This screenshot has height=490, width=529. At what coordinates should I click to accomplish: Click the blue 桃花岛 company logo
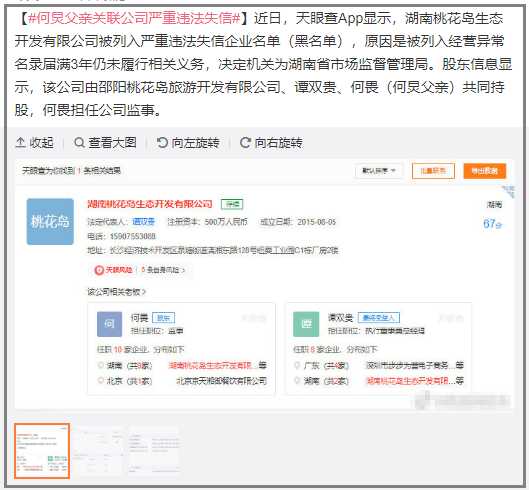pyautogui.click(x=50, y=222)
